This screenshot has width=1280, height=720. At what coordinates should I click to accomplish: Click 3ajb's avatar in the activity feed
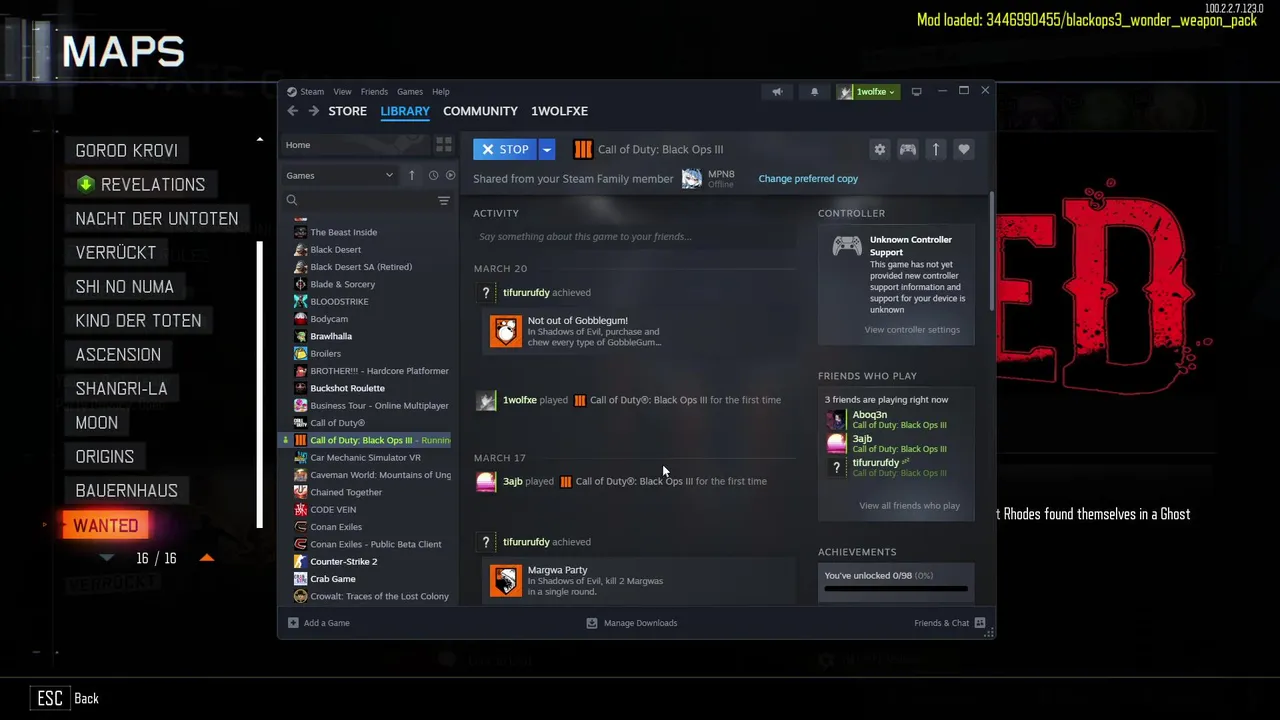(486, 481)
